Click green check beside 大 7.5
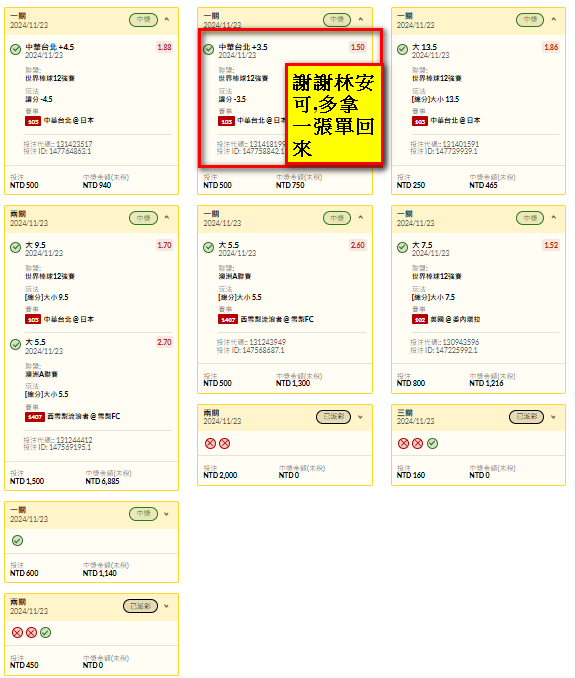This screenshot has width=576, height=678. coord(402,247)
